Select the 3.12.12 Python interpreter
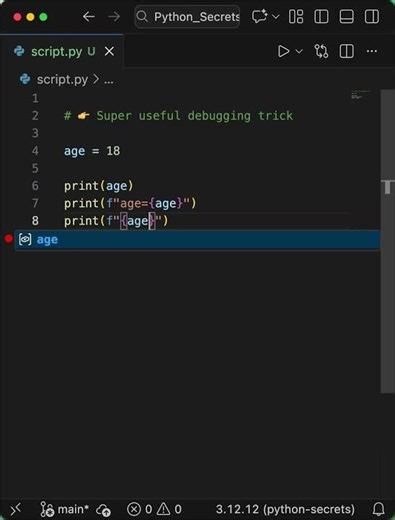 tap(285, 509)
